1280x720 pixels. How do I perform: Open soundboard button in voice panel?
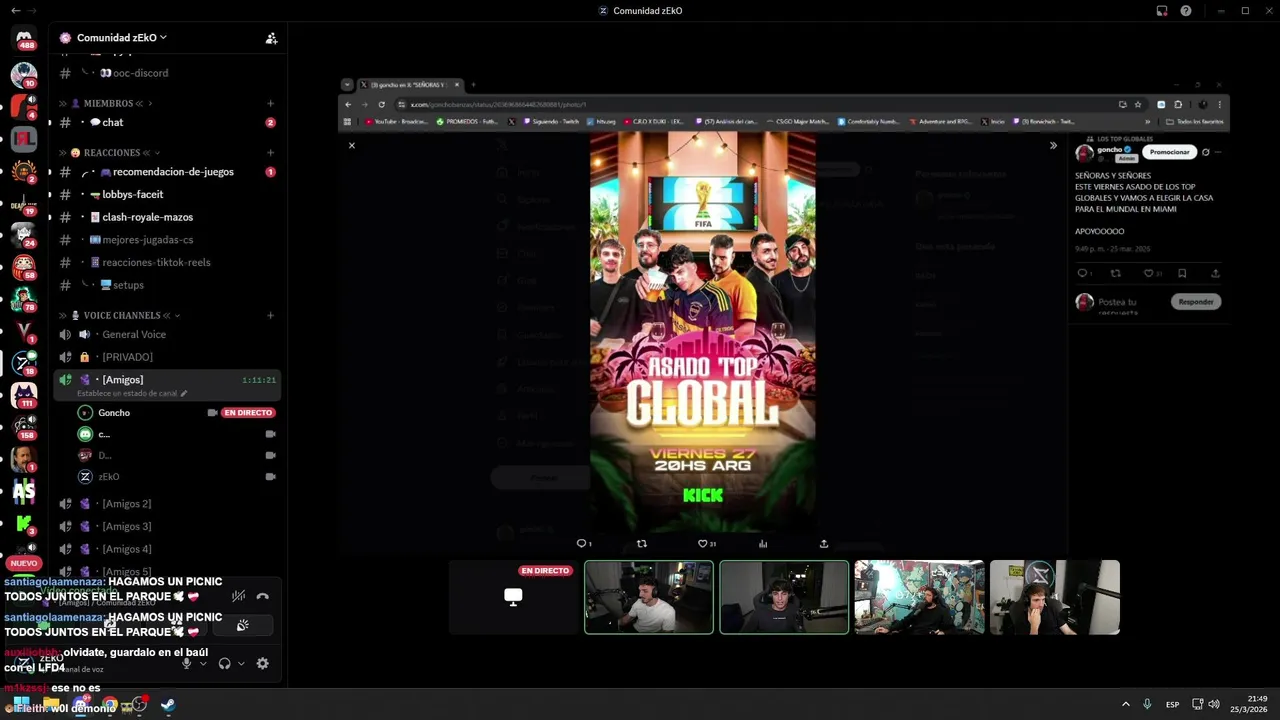(242, 626)
